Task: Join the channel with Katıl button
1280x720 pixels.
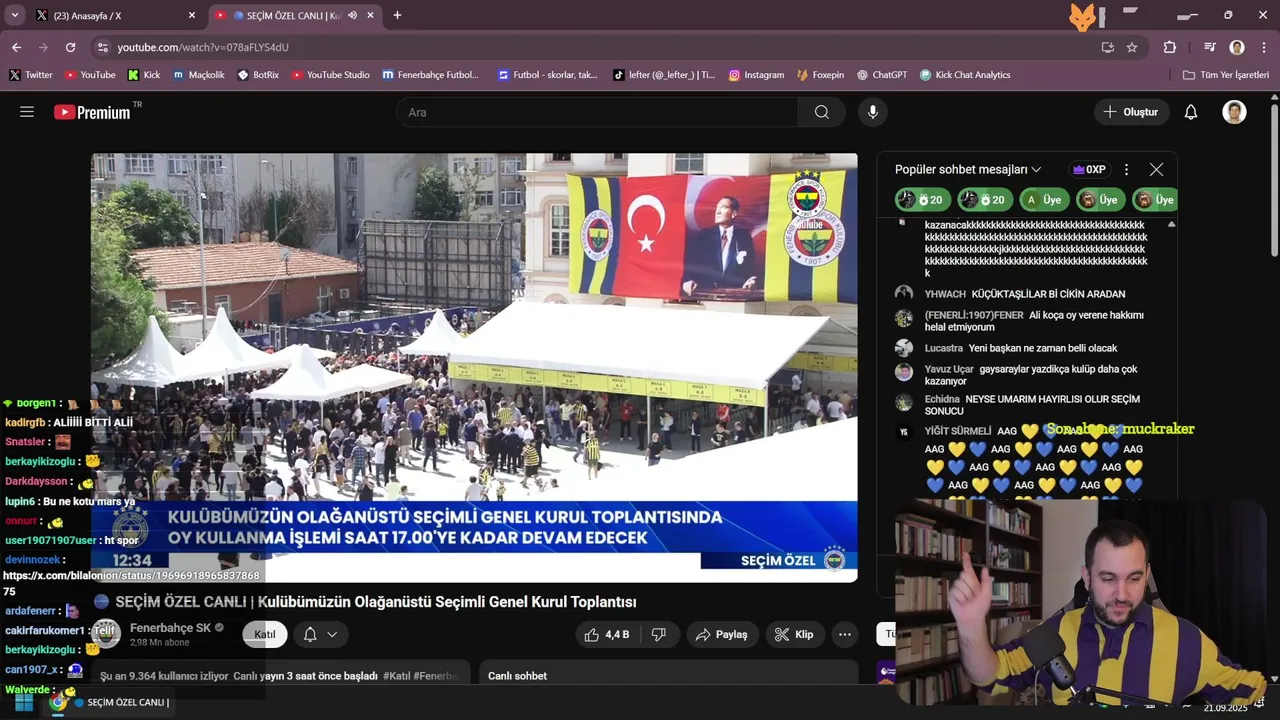Action: (265, 634)
